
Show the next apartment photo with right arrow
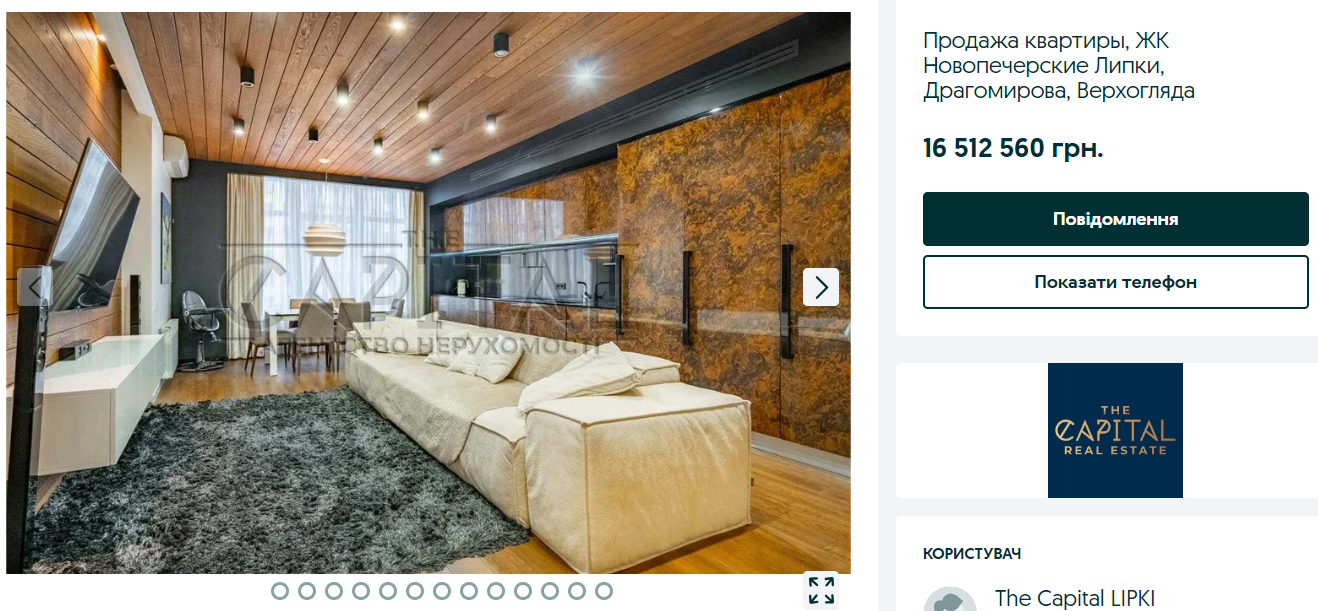(821, 287)
